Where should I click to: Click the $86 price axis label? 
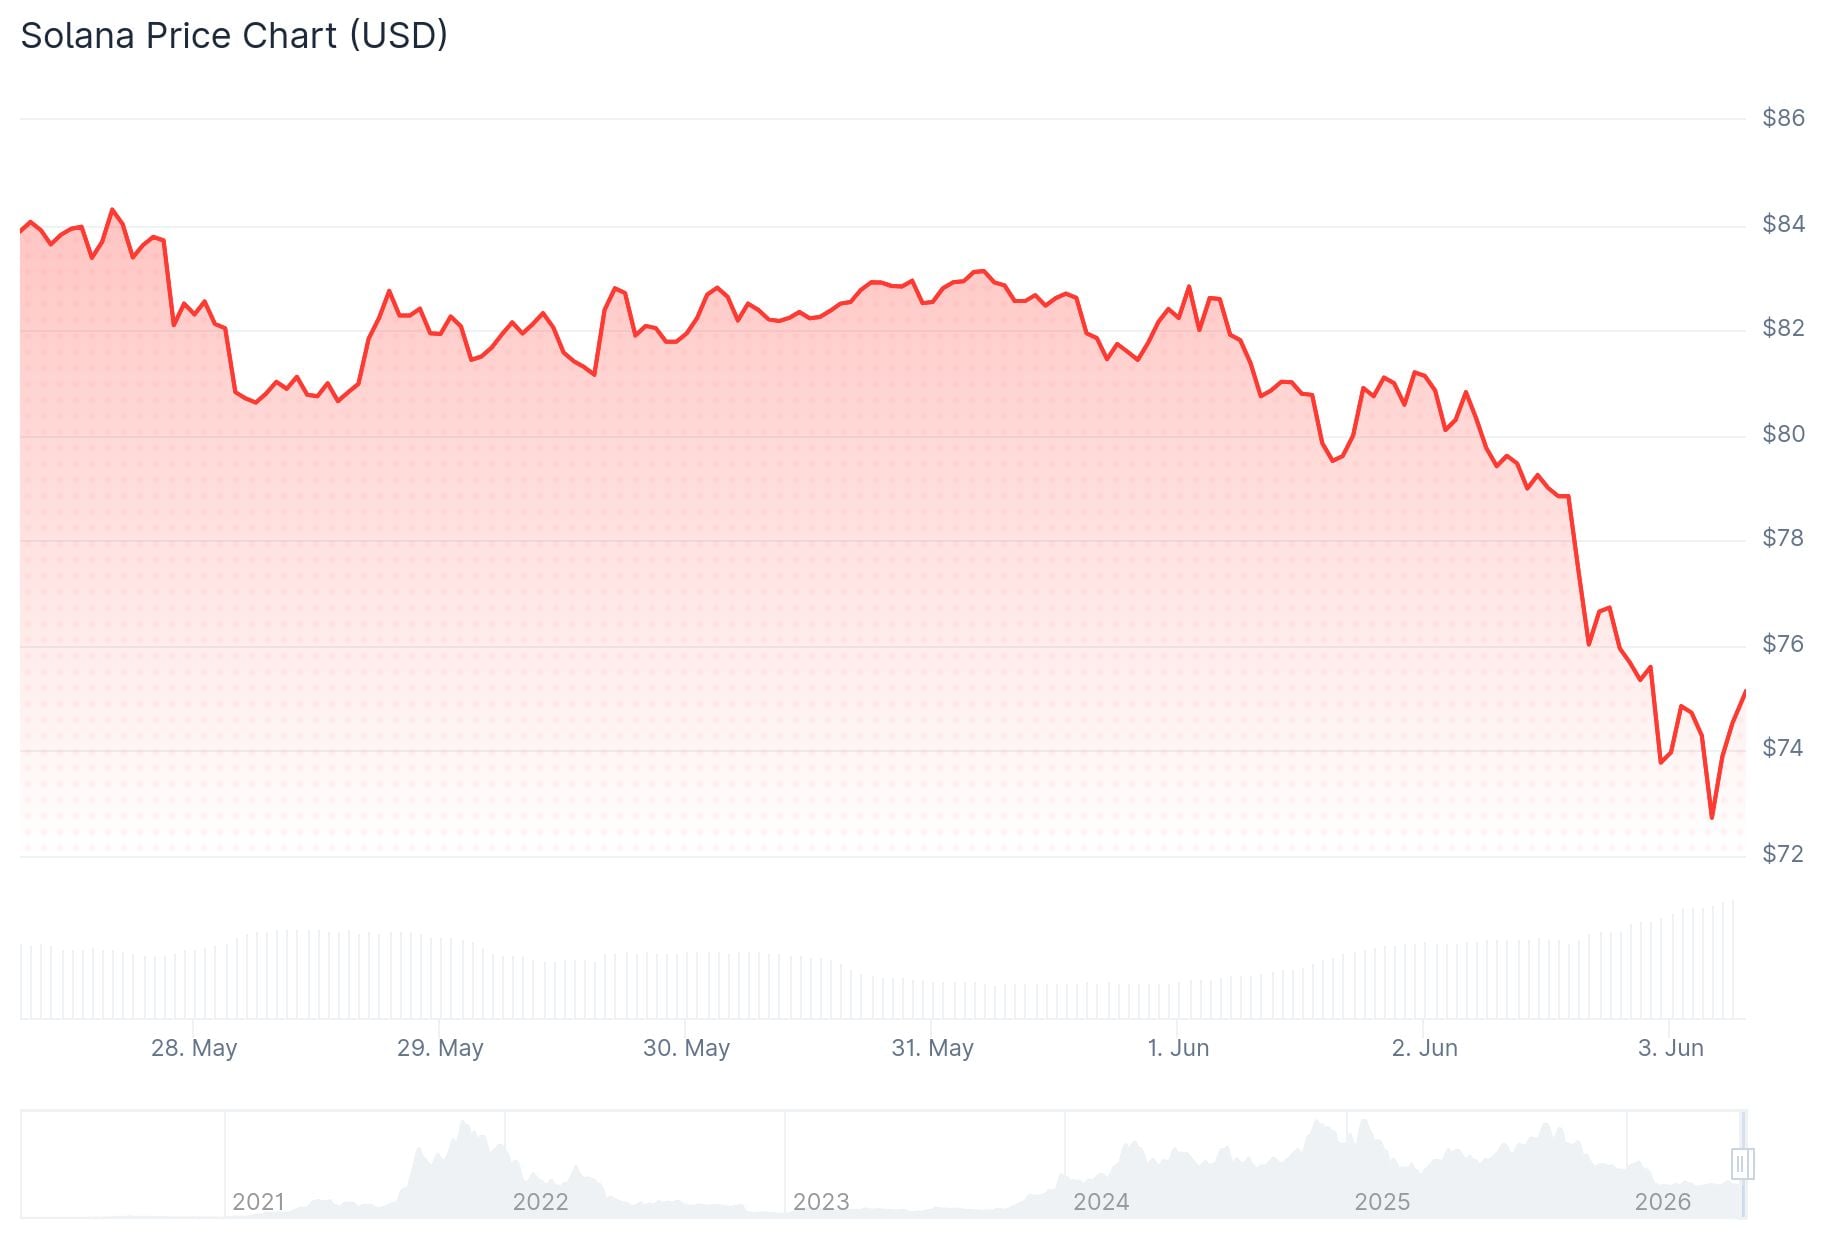[1783, 118]
